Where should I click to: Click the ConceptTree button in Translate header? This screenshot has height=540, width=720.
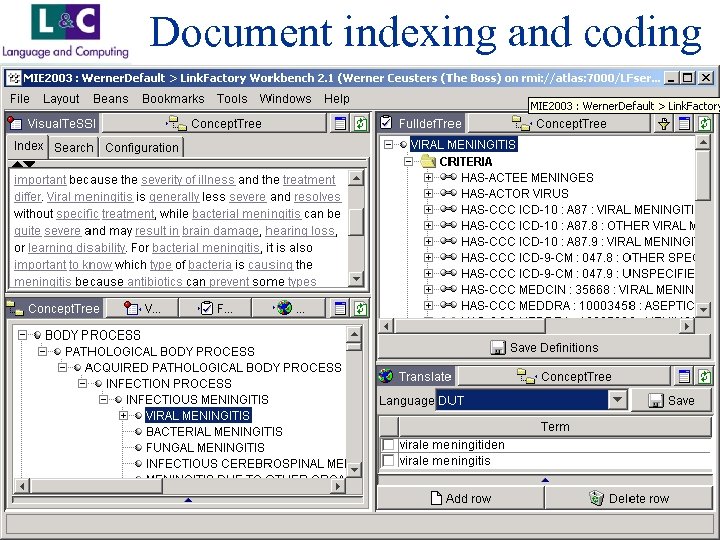coord(564,377)
